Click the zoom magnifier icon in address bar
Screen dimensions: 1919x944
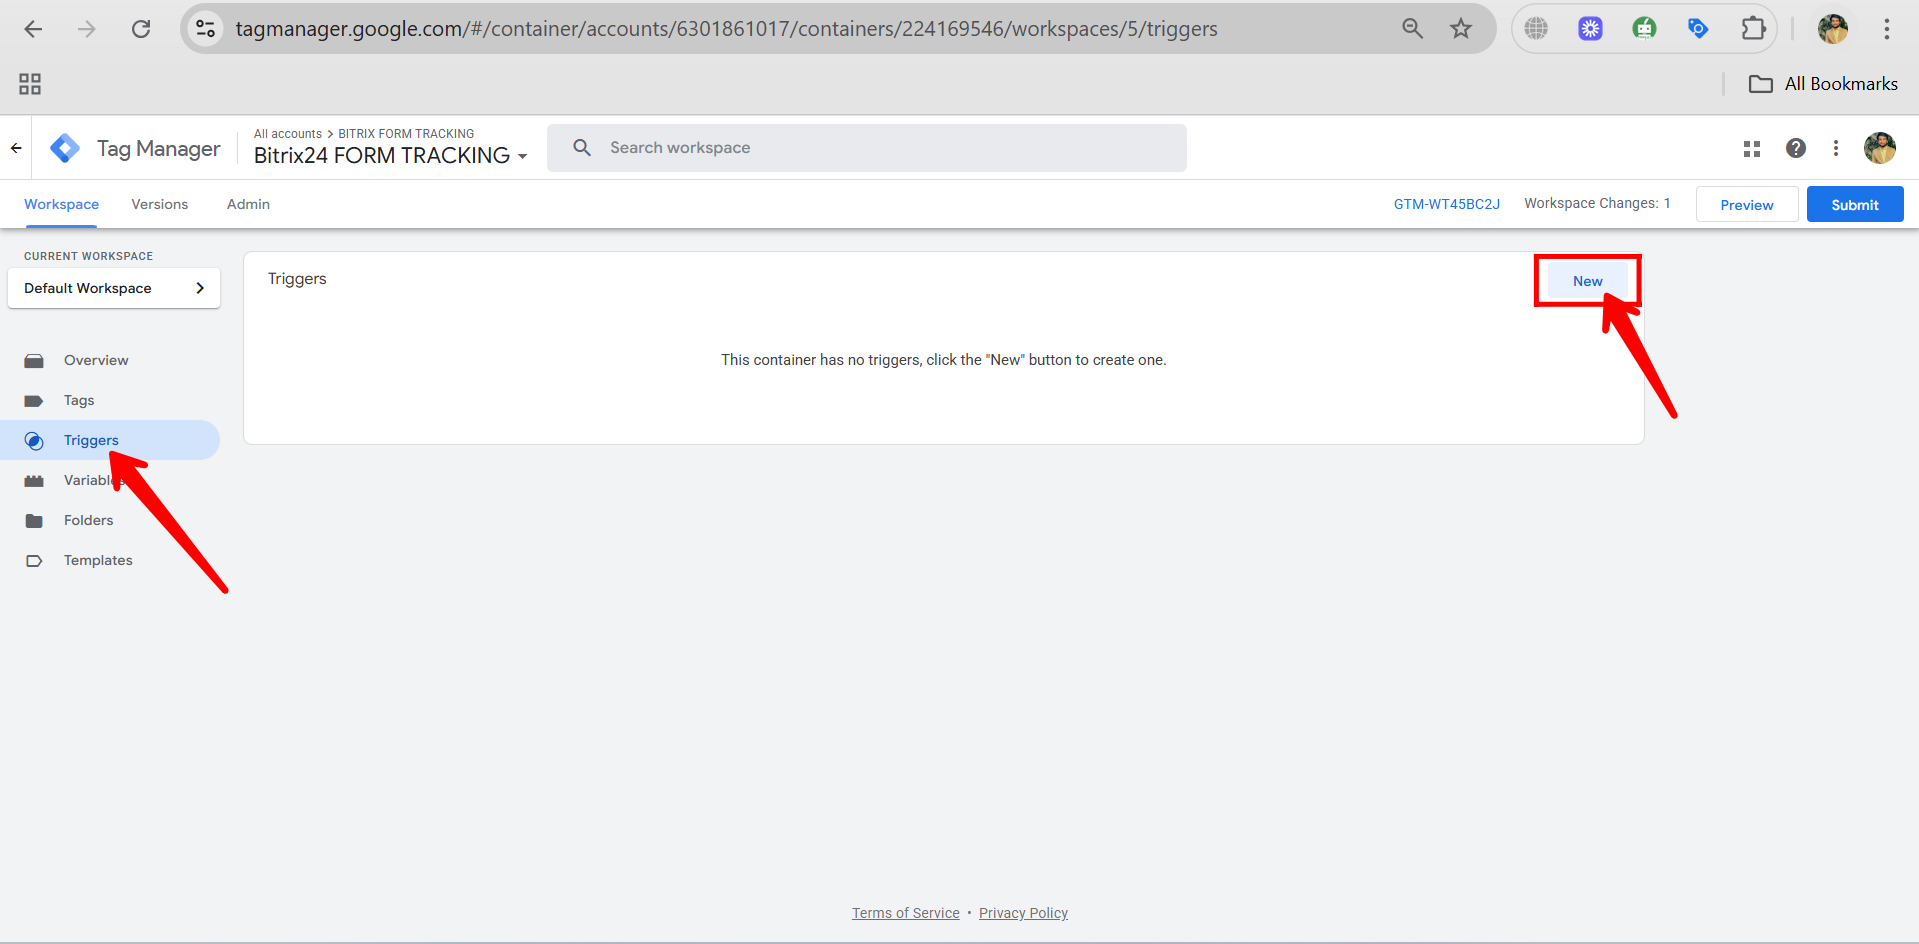[1412, 29]
